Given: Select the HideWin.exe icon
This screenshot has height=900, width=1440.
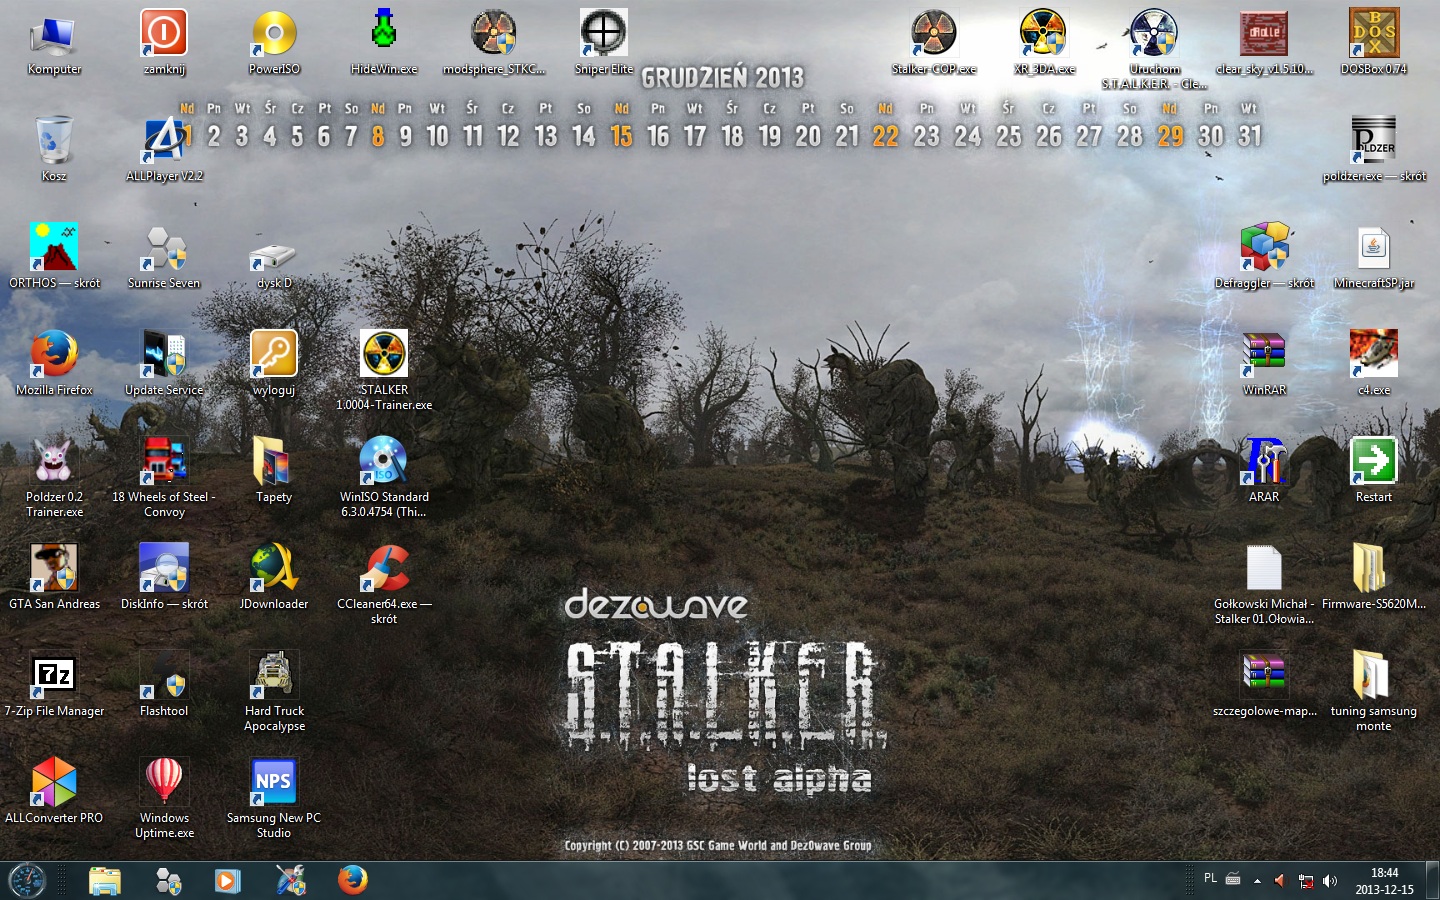Looking at the screenshot, I should click(384, 43).
